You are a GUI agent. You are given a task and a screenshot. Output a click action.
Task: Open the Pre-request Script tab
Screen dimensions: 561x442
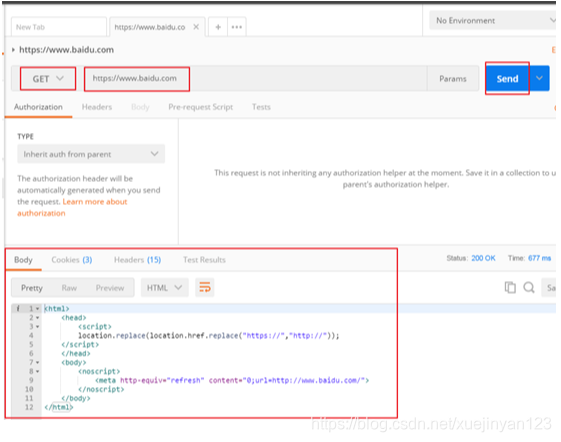tap(200, 107)
